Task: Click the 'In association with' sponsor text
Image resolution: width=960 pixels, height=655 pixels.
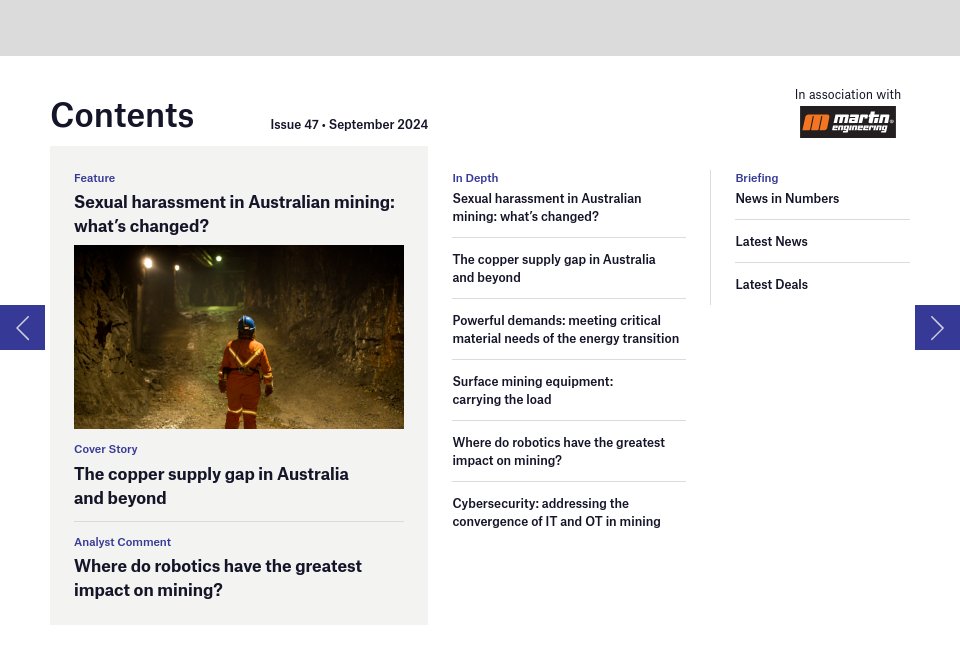Action: tap(847, 94)
